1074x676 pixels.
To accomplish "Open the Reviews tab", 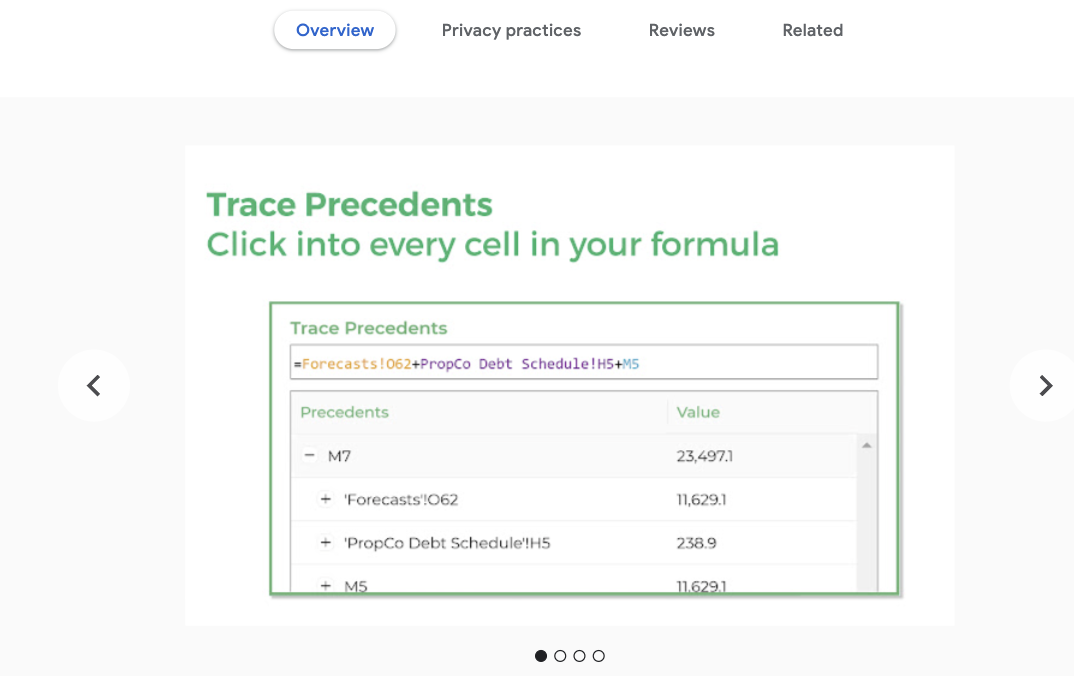I will point(681,30).
